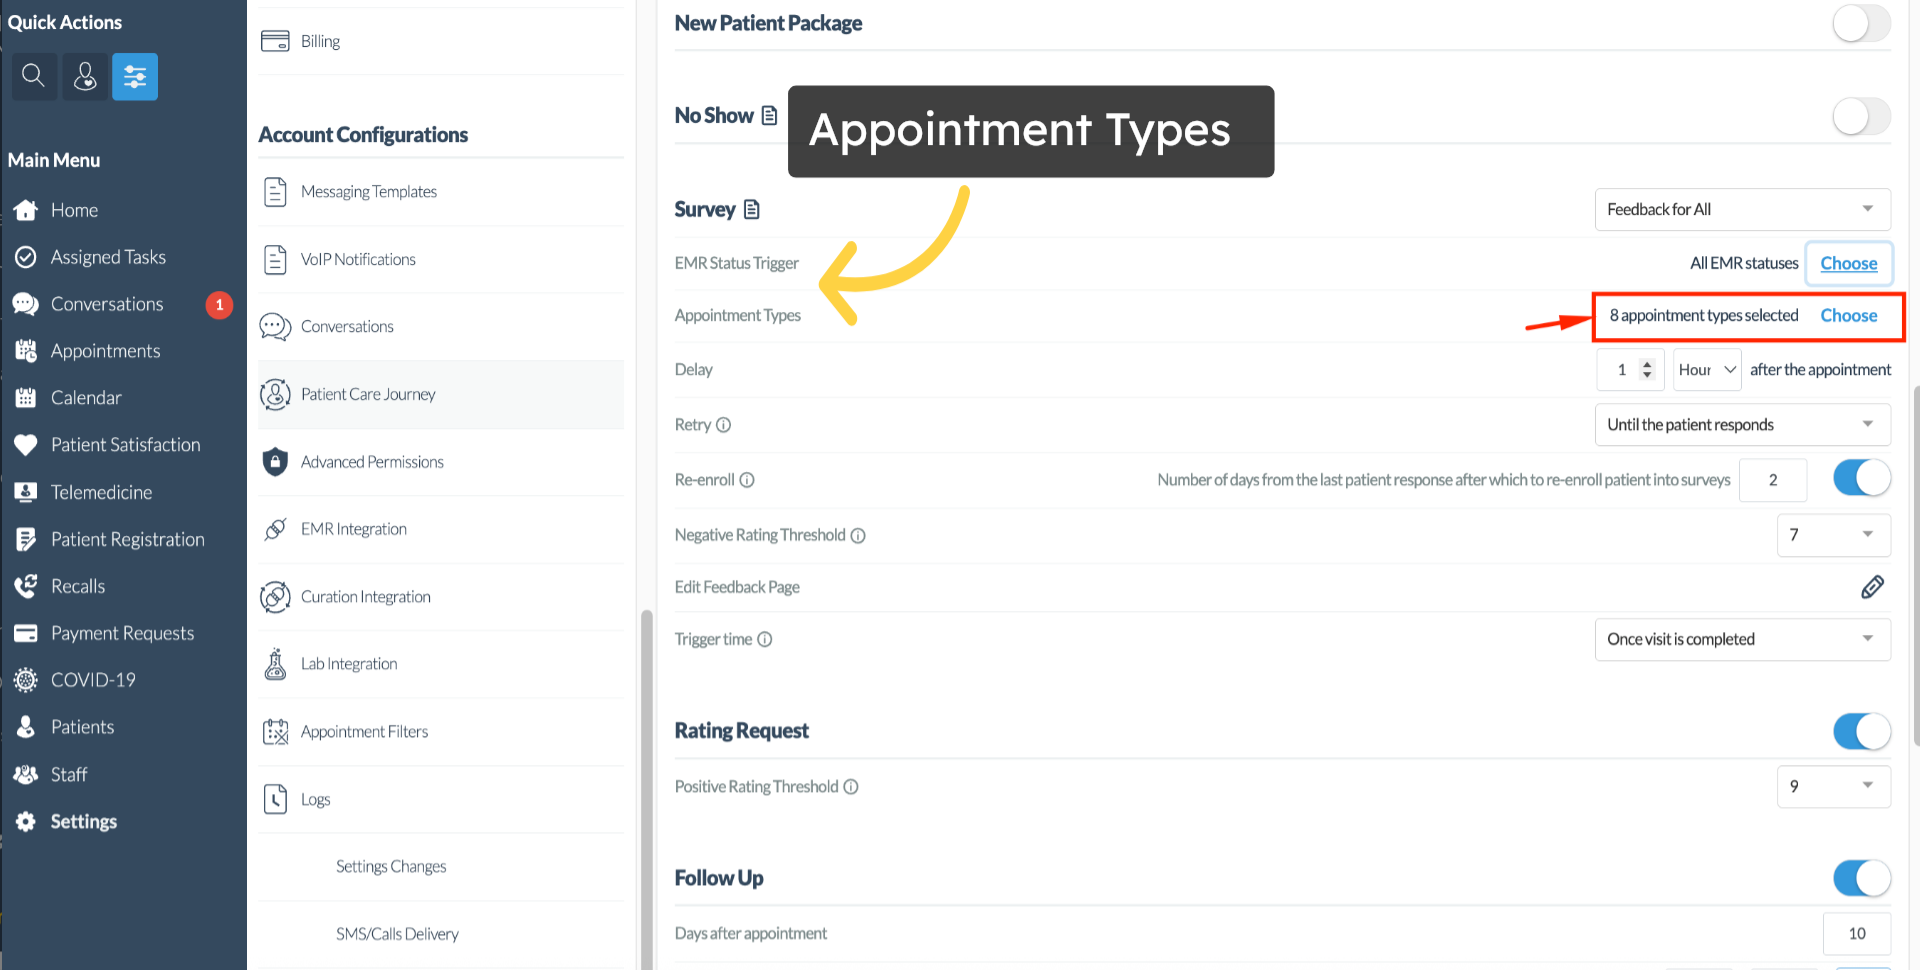Click the info icon next to Retry

pyautogui.click(x=724, y=425)
